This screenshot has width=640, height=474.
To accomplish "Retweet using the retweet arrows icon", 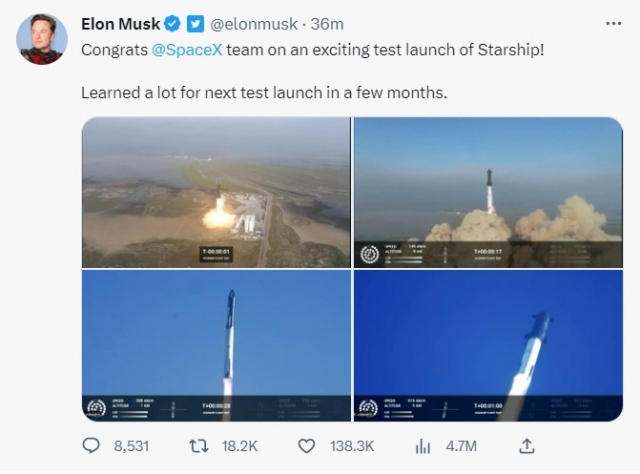I will (x=199, y=446).
